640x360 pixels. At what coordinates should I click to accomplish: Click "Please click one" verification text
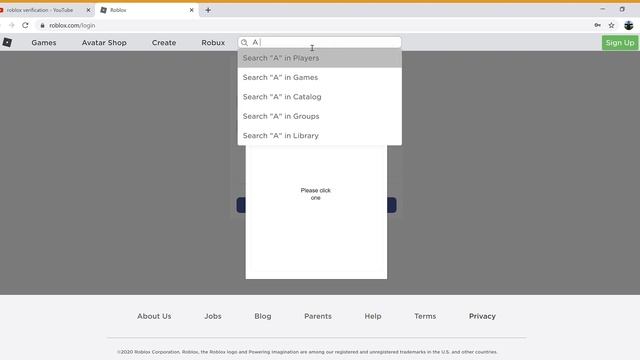[x=316, y=194]
